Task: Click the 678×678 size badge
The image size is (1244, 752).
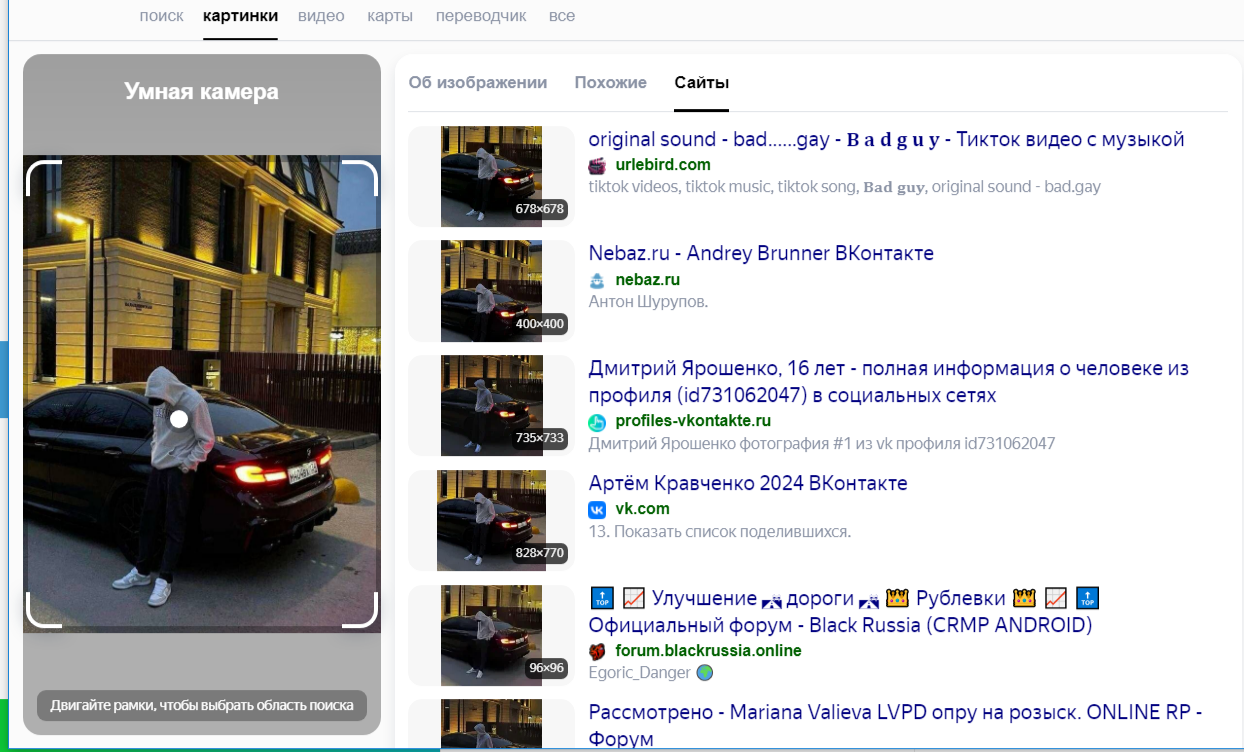Action: coord(540,209)
